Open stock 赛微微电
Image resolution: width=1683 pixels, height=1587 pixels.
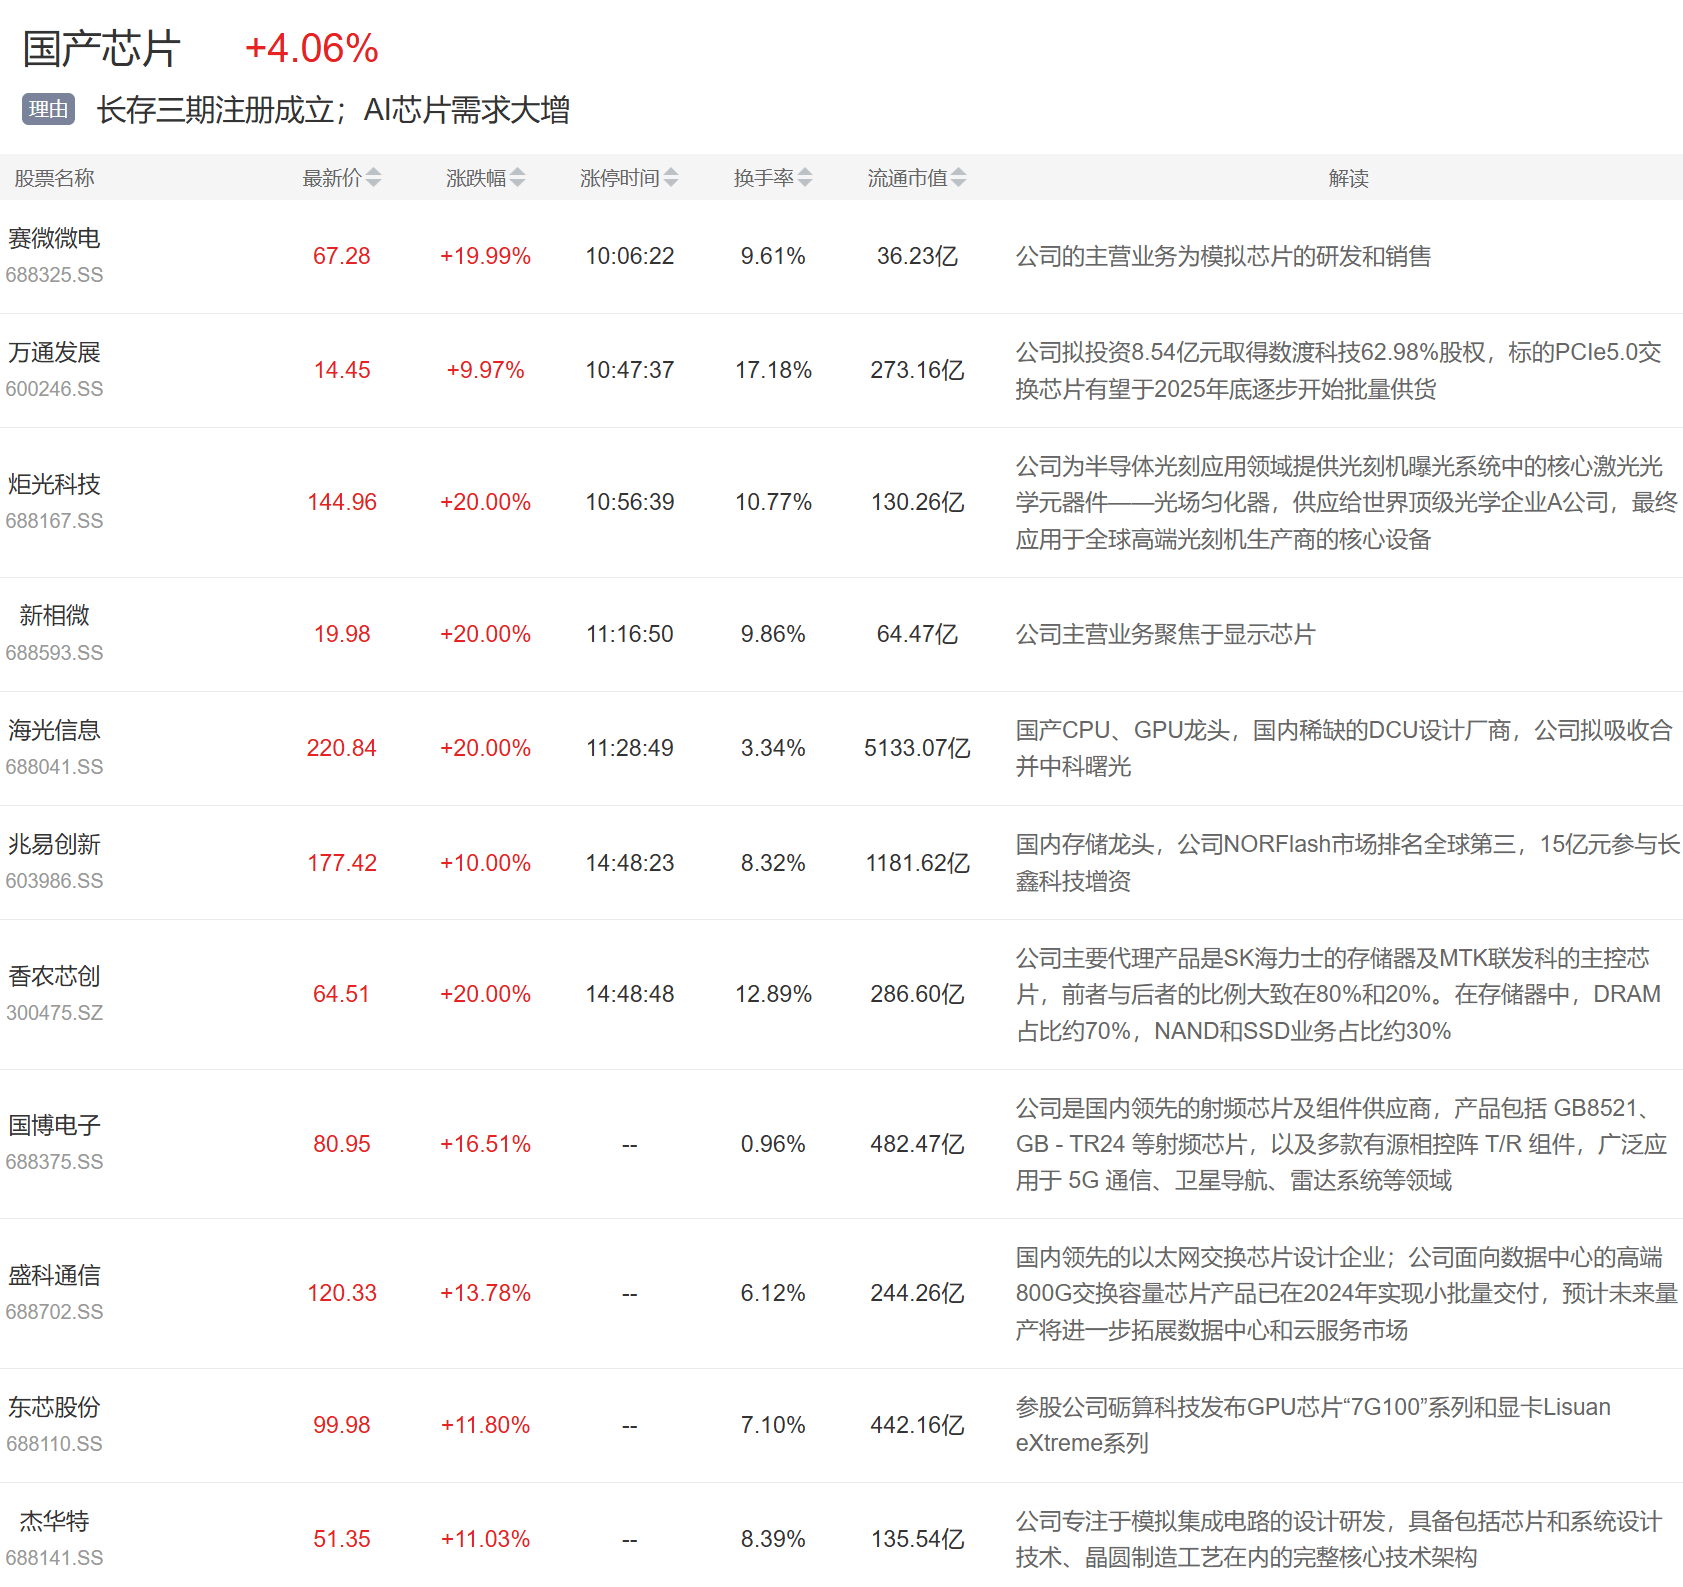click(54, 238)
